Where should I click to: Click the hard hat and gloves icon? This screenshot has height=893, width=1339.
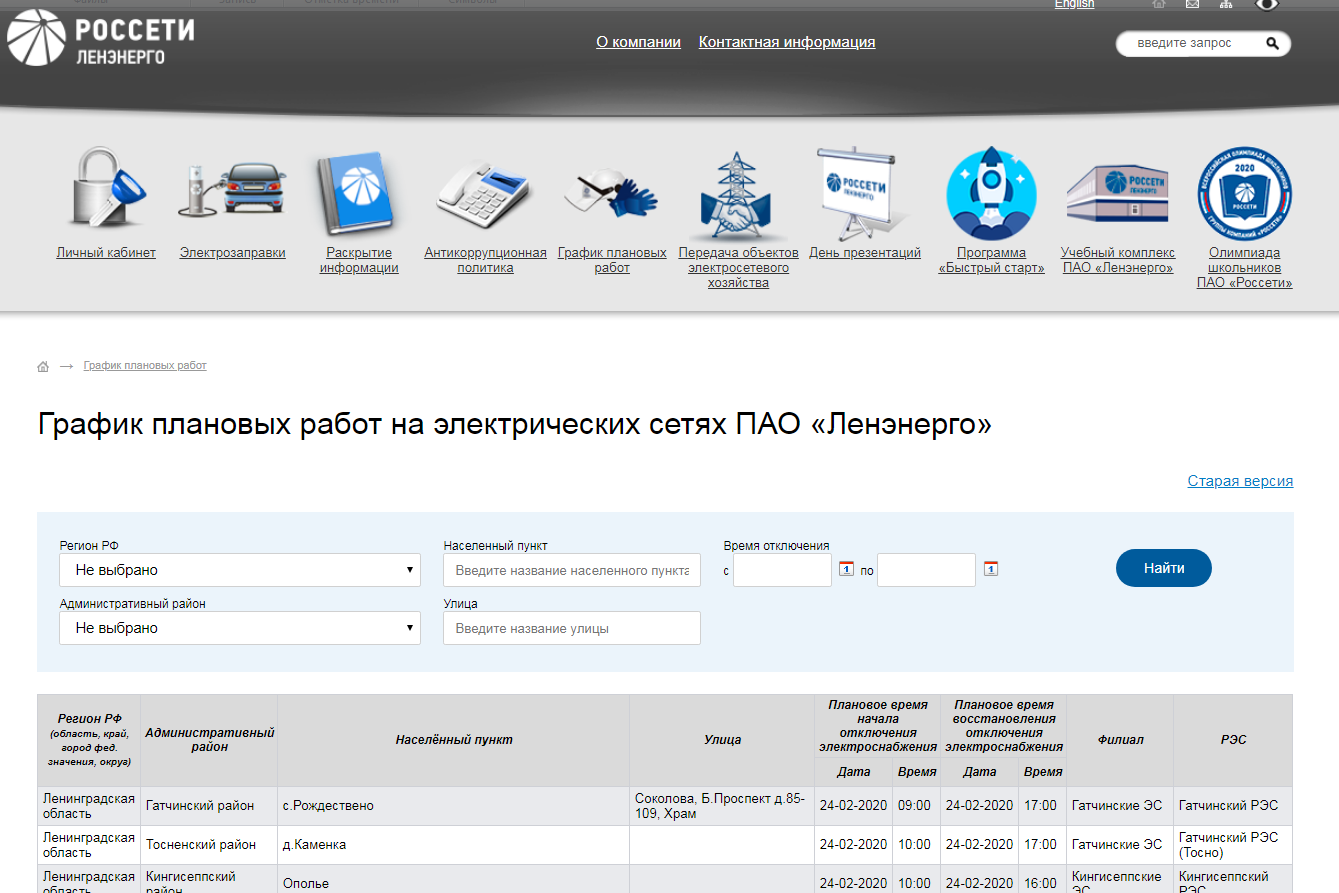[x=611, y=193]
